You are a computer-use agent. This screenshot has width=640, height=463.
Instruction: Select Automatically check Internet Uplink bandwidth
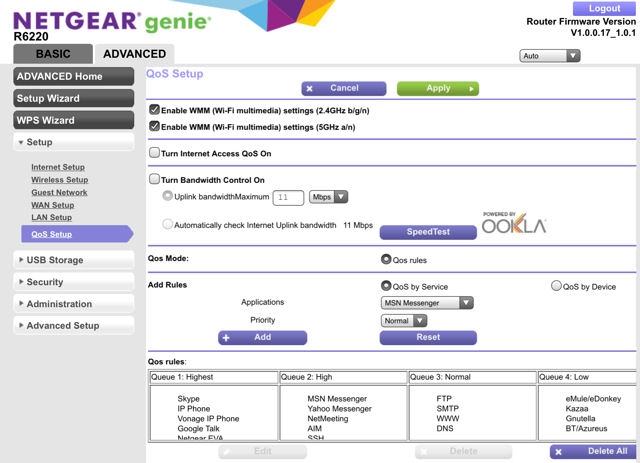pos(167,224)
